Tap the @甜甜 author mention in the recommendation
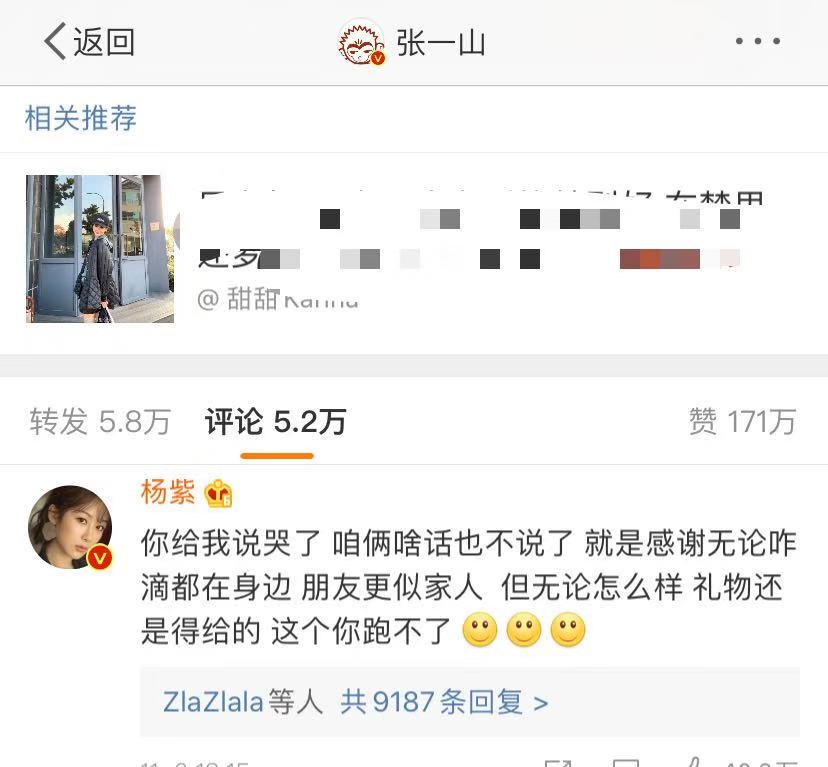 click(x=278, y=299)
